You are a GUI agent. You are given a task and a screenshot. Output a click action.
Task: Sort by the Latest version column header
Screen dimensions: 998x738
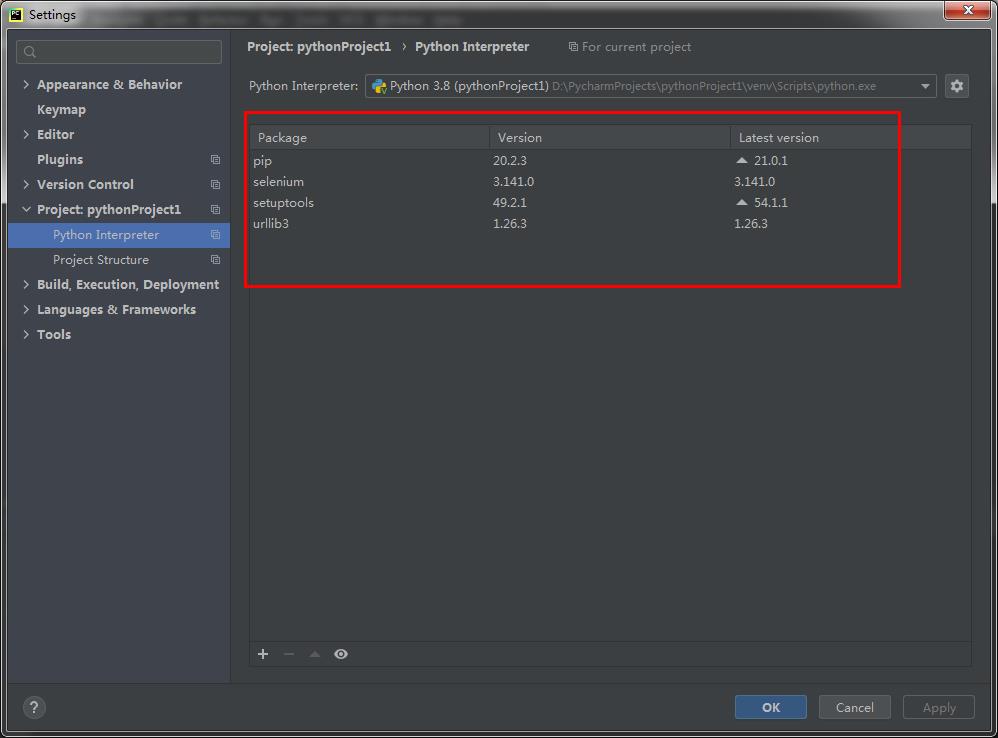[850, 137]
